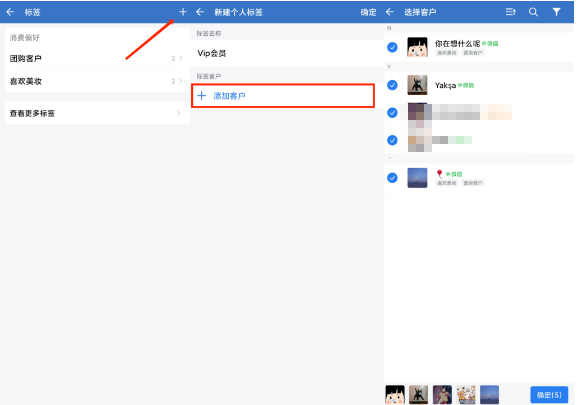Open the funnel filter icon

click(x=556, y=12)
